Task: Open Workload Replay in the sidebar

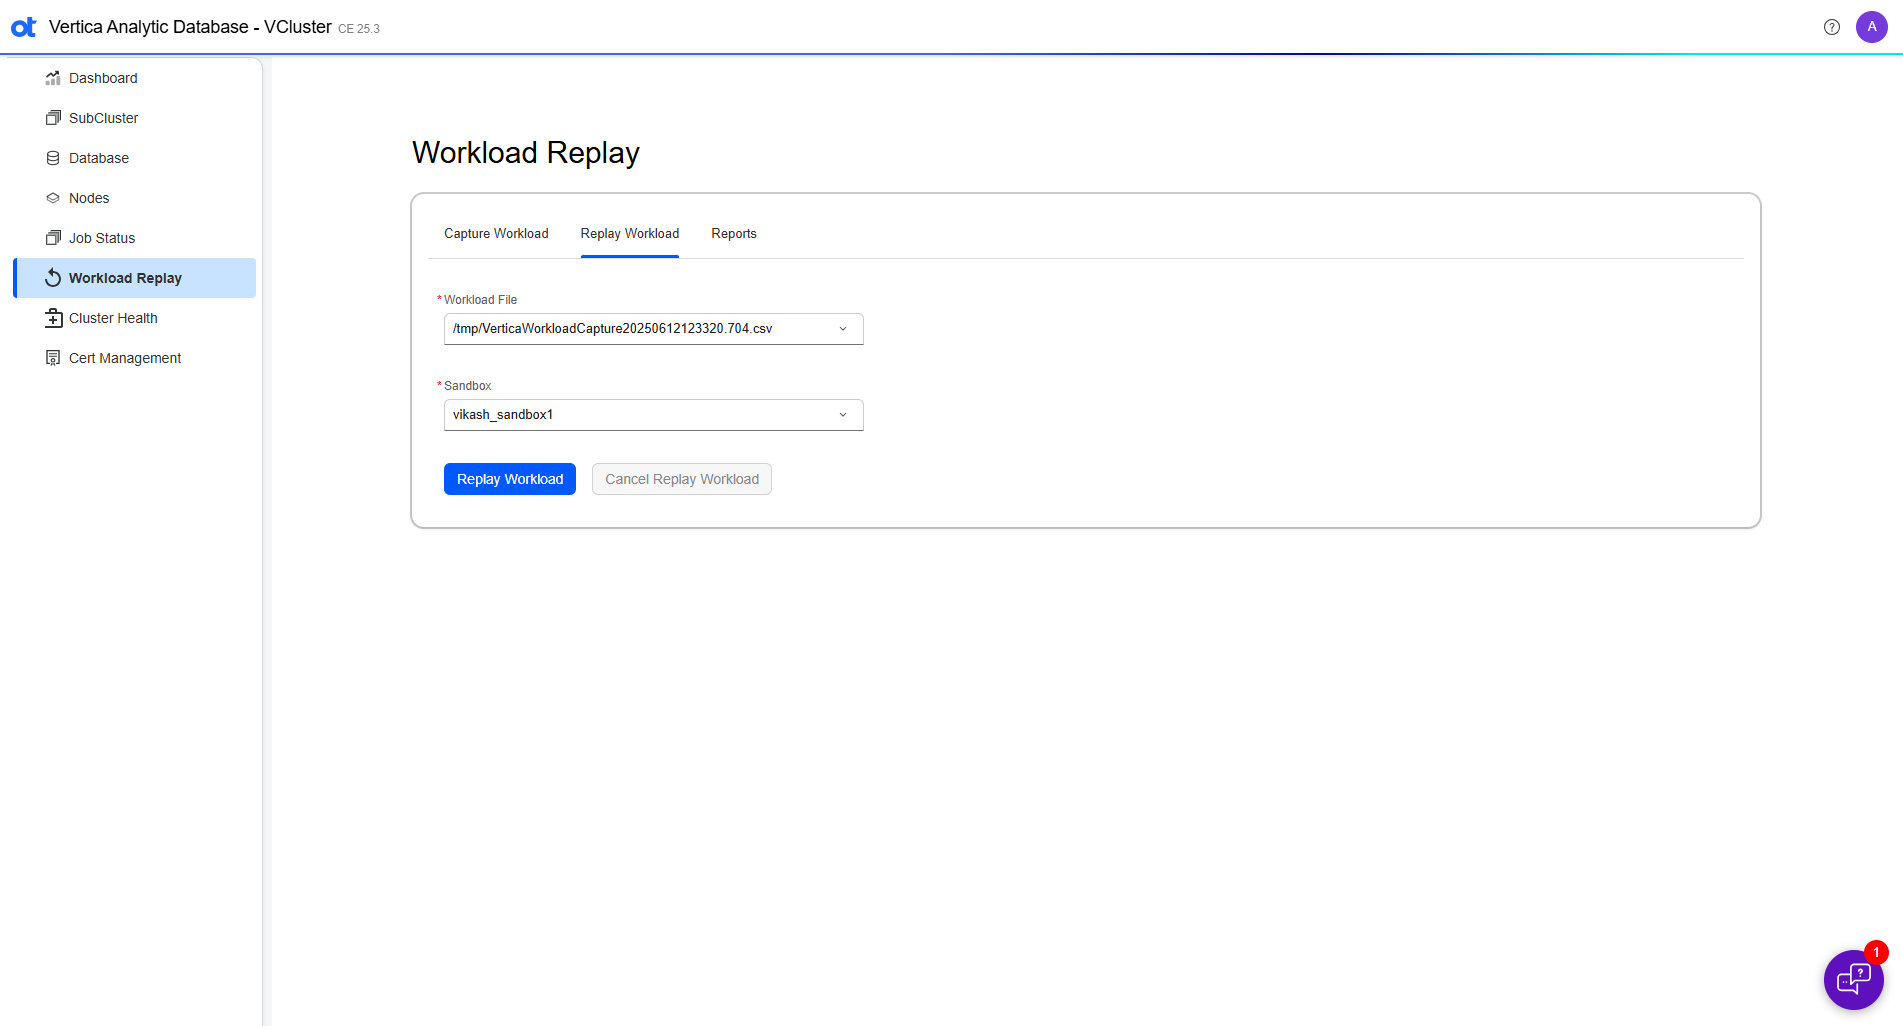Action: [125, 278]
